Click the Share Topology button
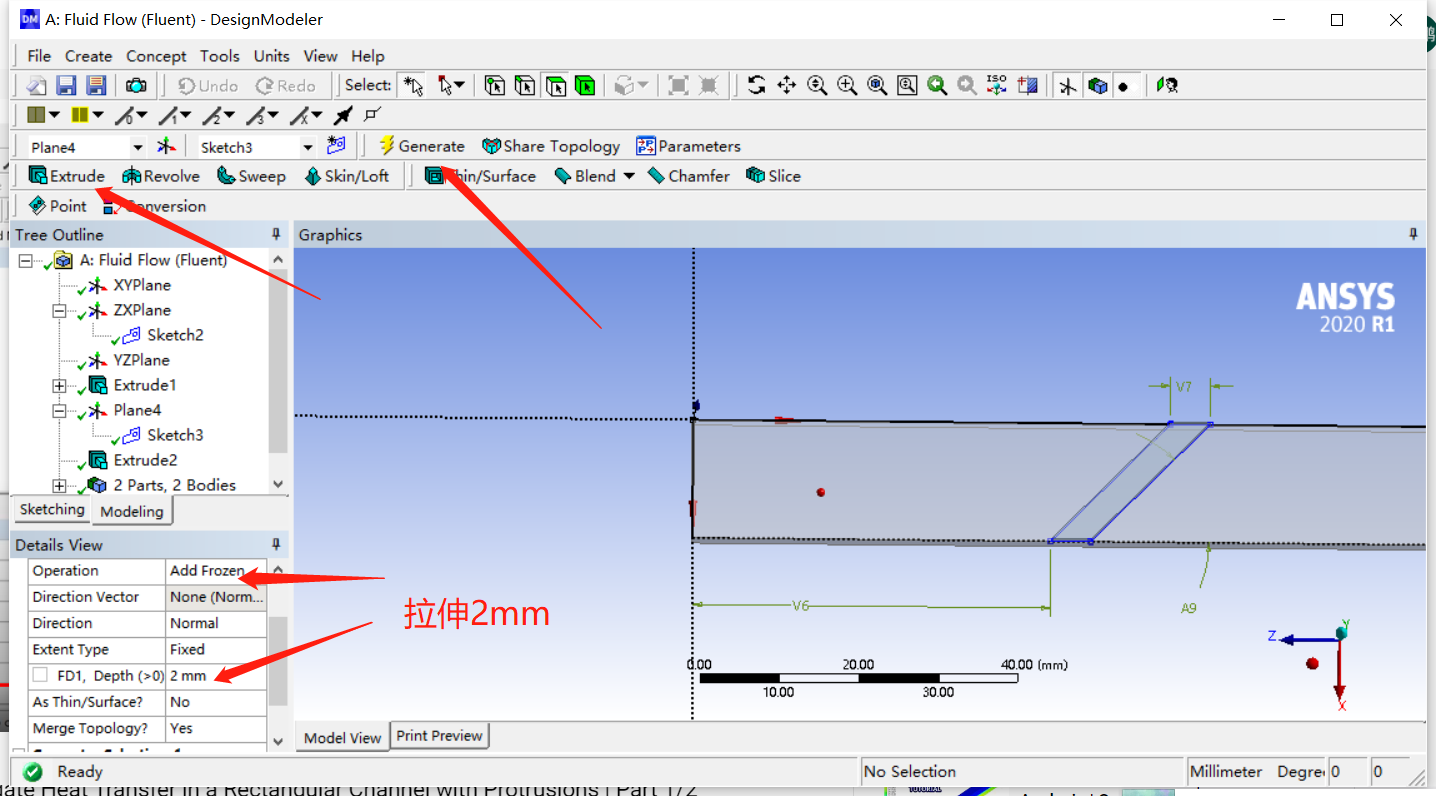Viewport: 1436px width, 796px height. pos(551,146)
